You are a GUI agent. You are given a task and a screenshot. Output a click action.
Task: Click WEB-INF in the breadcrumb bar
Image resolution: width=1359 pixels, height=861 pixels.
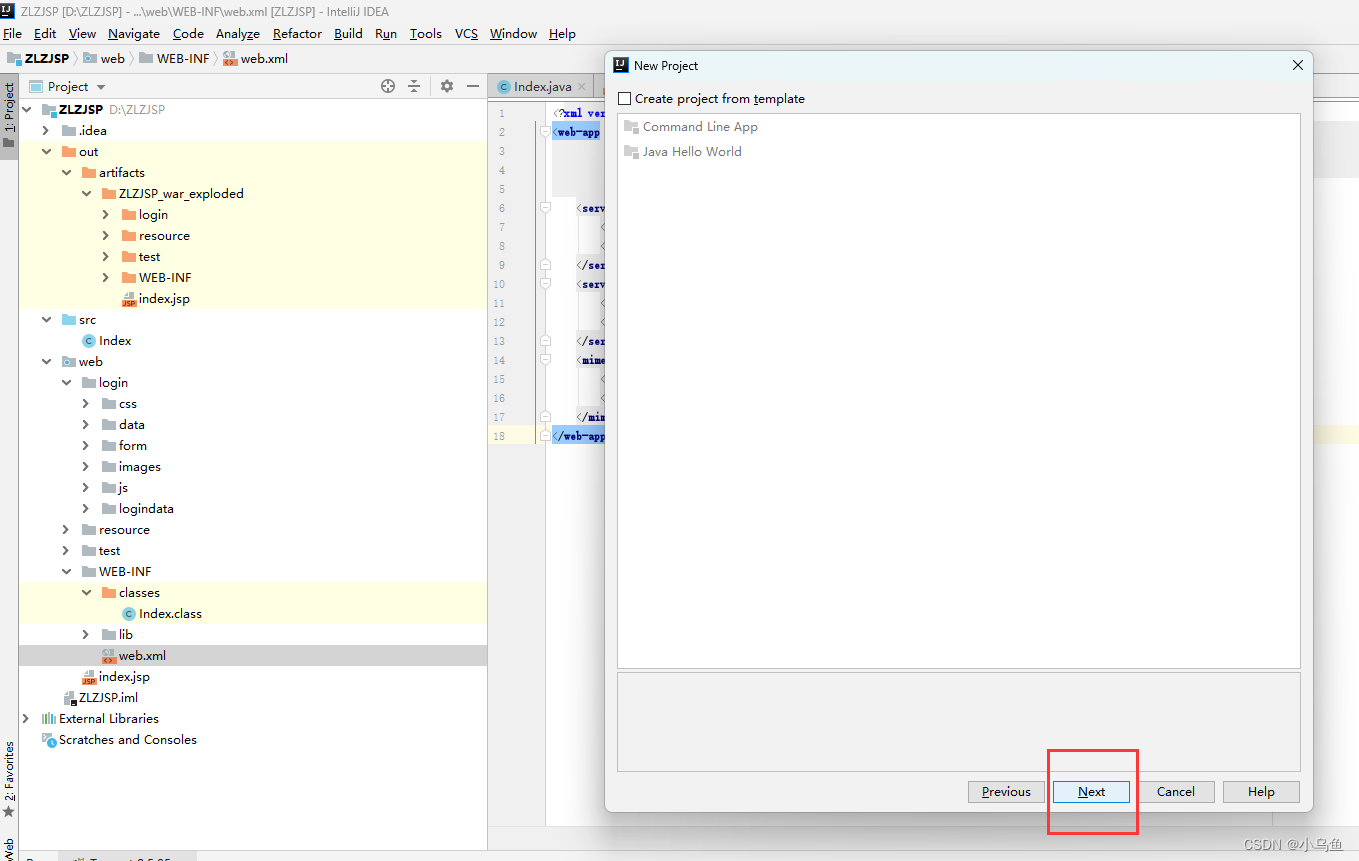click(x=183, y=59)
